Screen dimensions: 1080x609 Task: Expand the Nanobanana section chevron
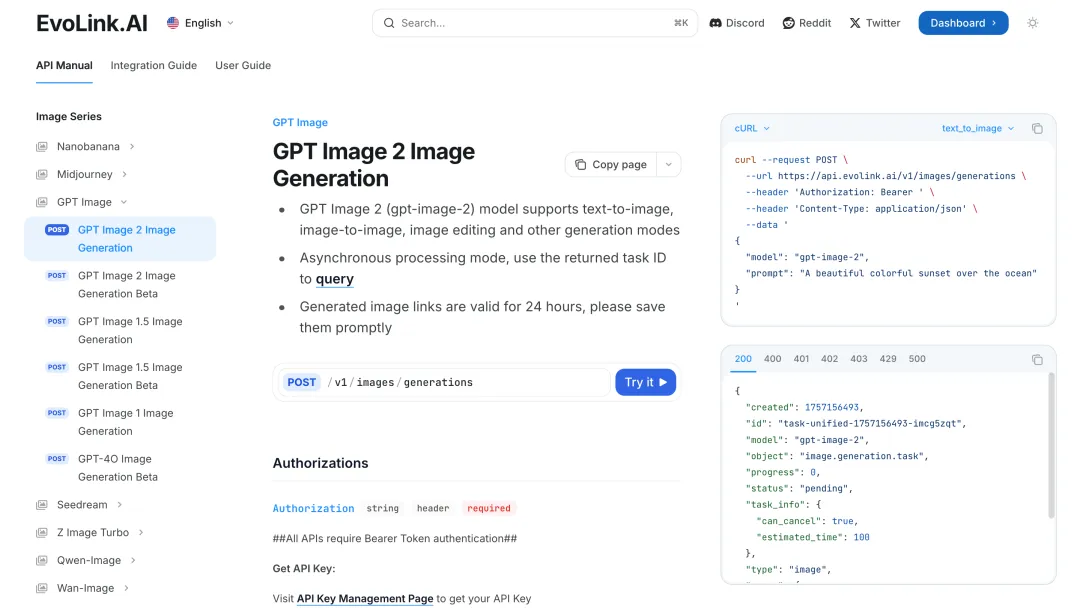132,147
